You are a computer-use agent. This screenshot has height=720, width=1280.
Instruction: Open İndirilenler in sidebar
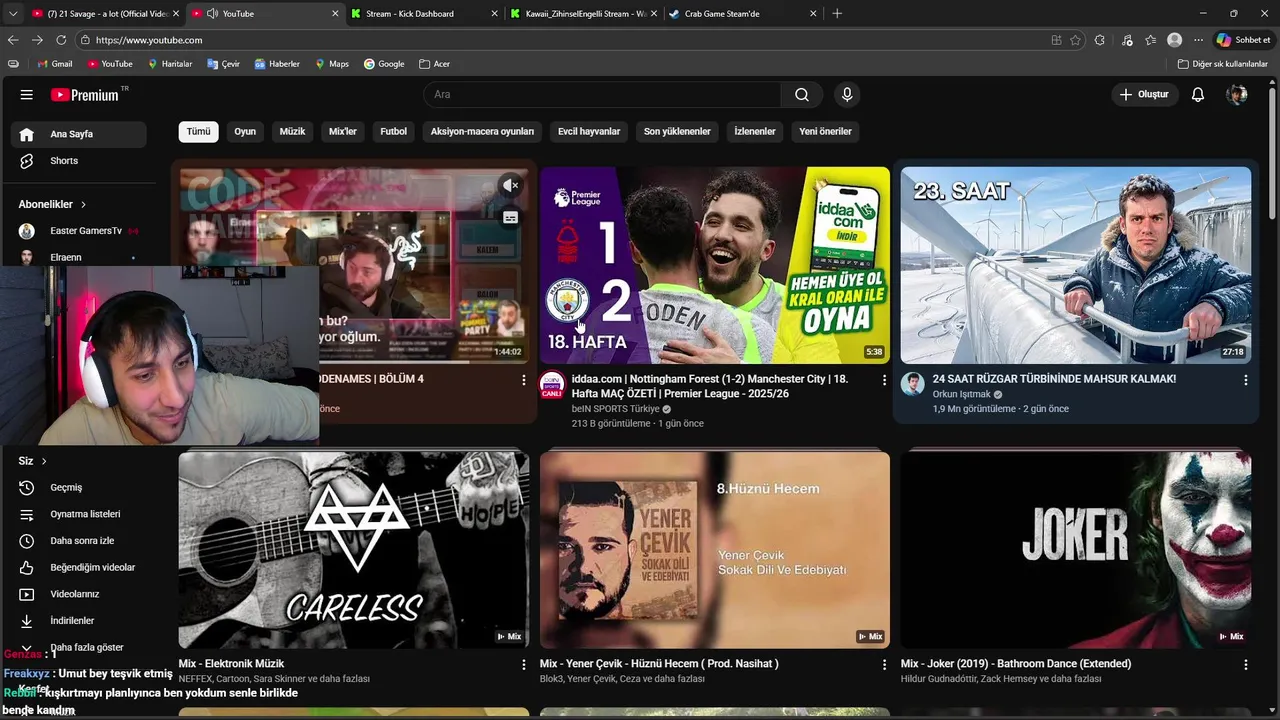click(x=79, y=621)
